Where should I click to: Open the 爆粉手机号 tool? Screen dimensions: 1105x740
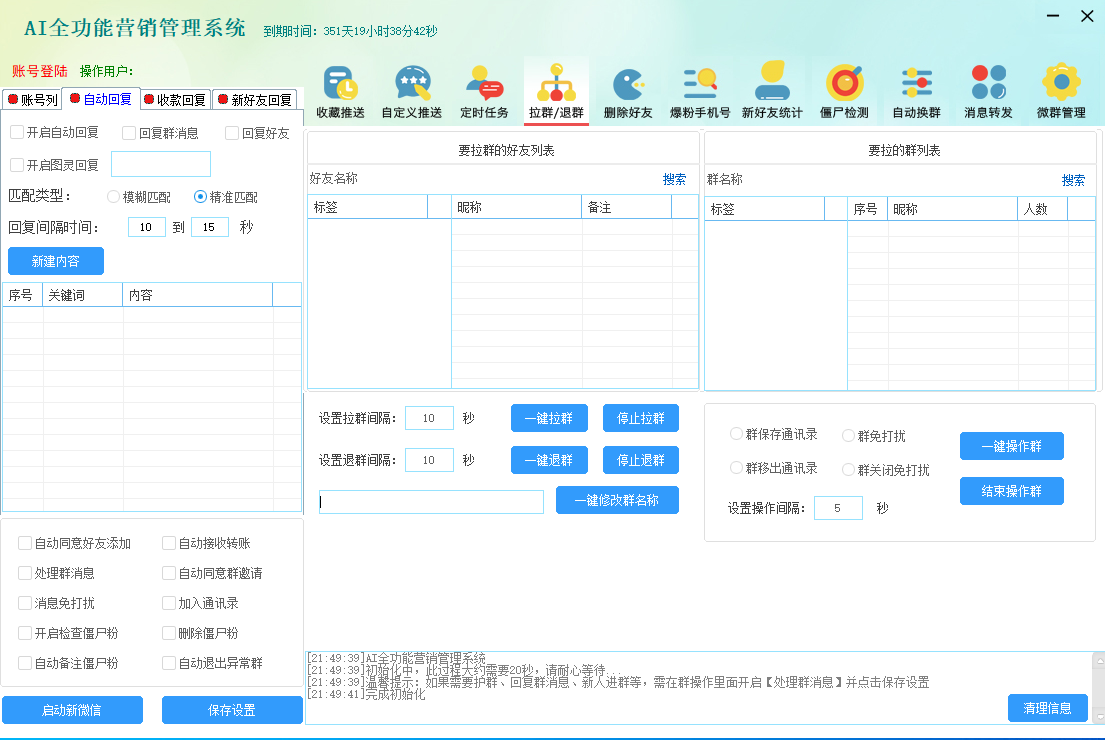pos(700,92)
